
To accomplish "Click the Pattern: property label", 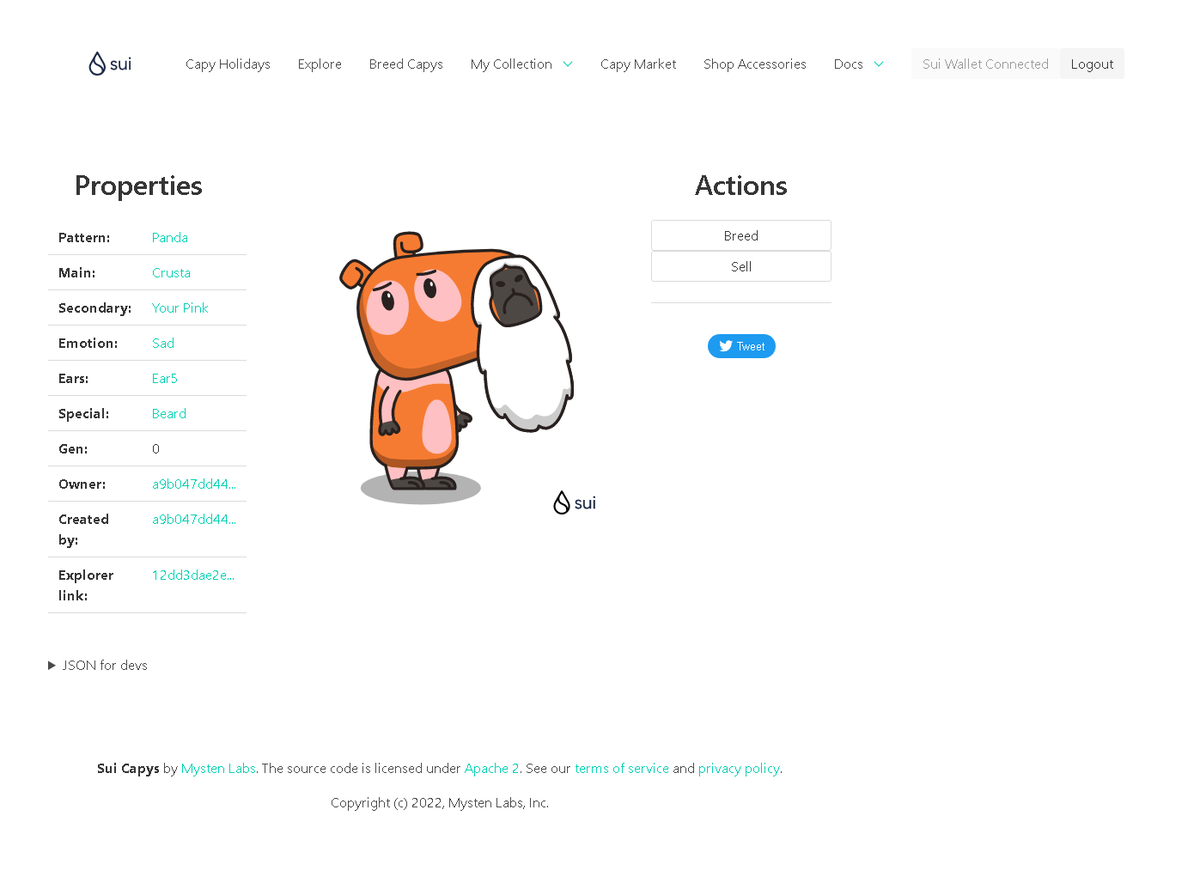I will [x=84, y=238].
